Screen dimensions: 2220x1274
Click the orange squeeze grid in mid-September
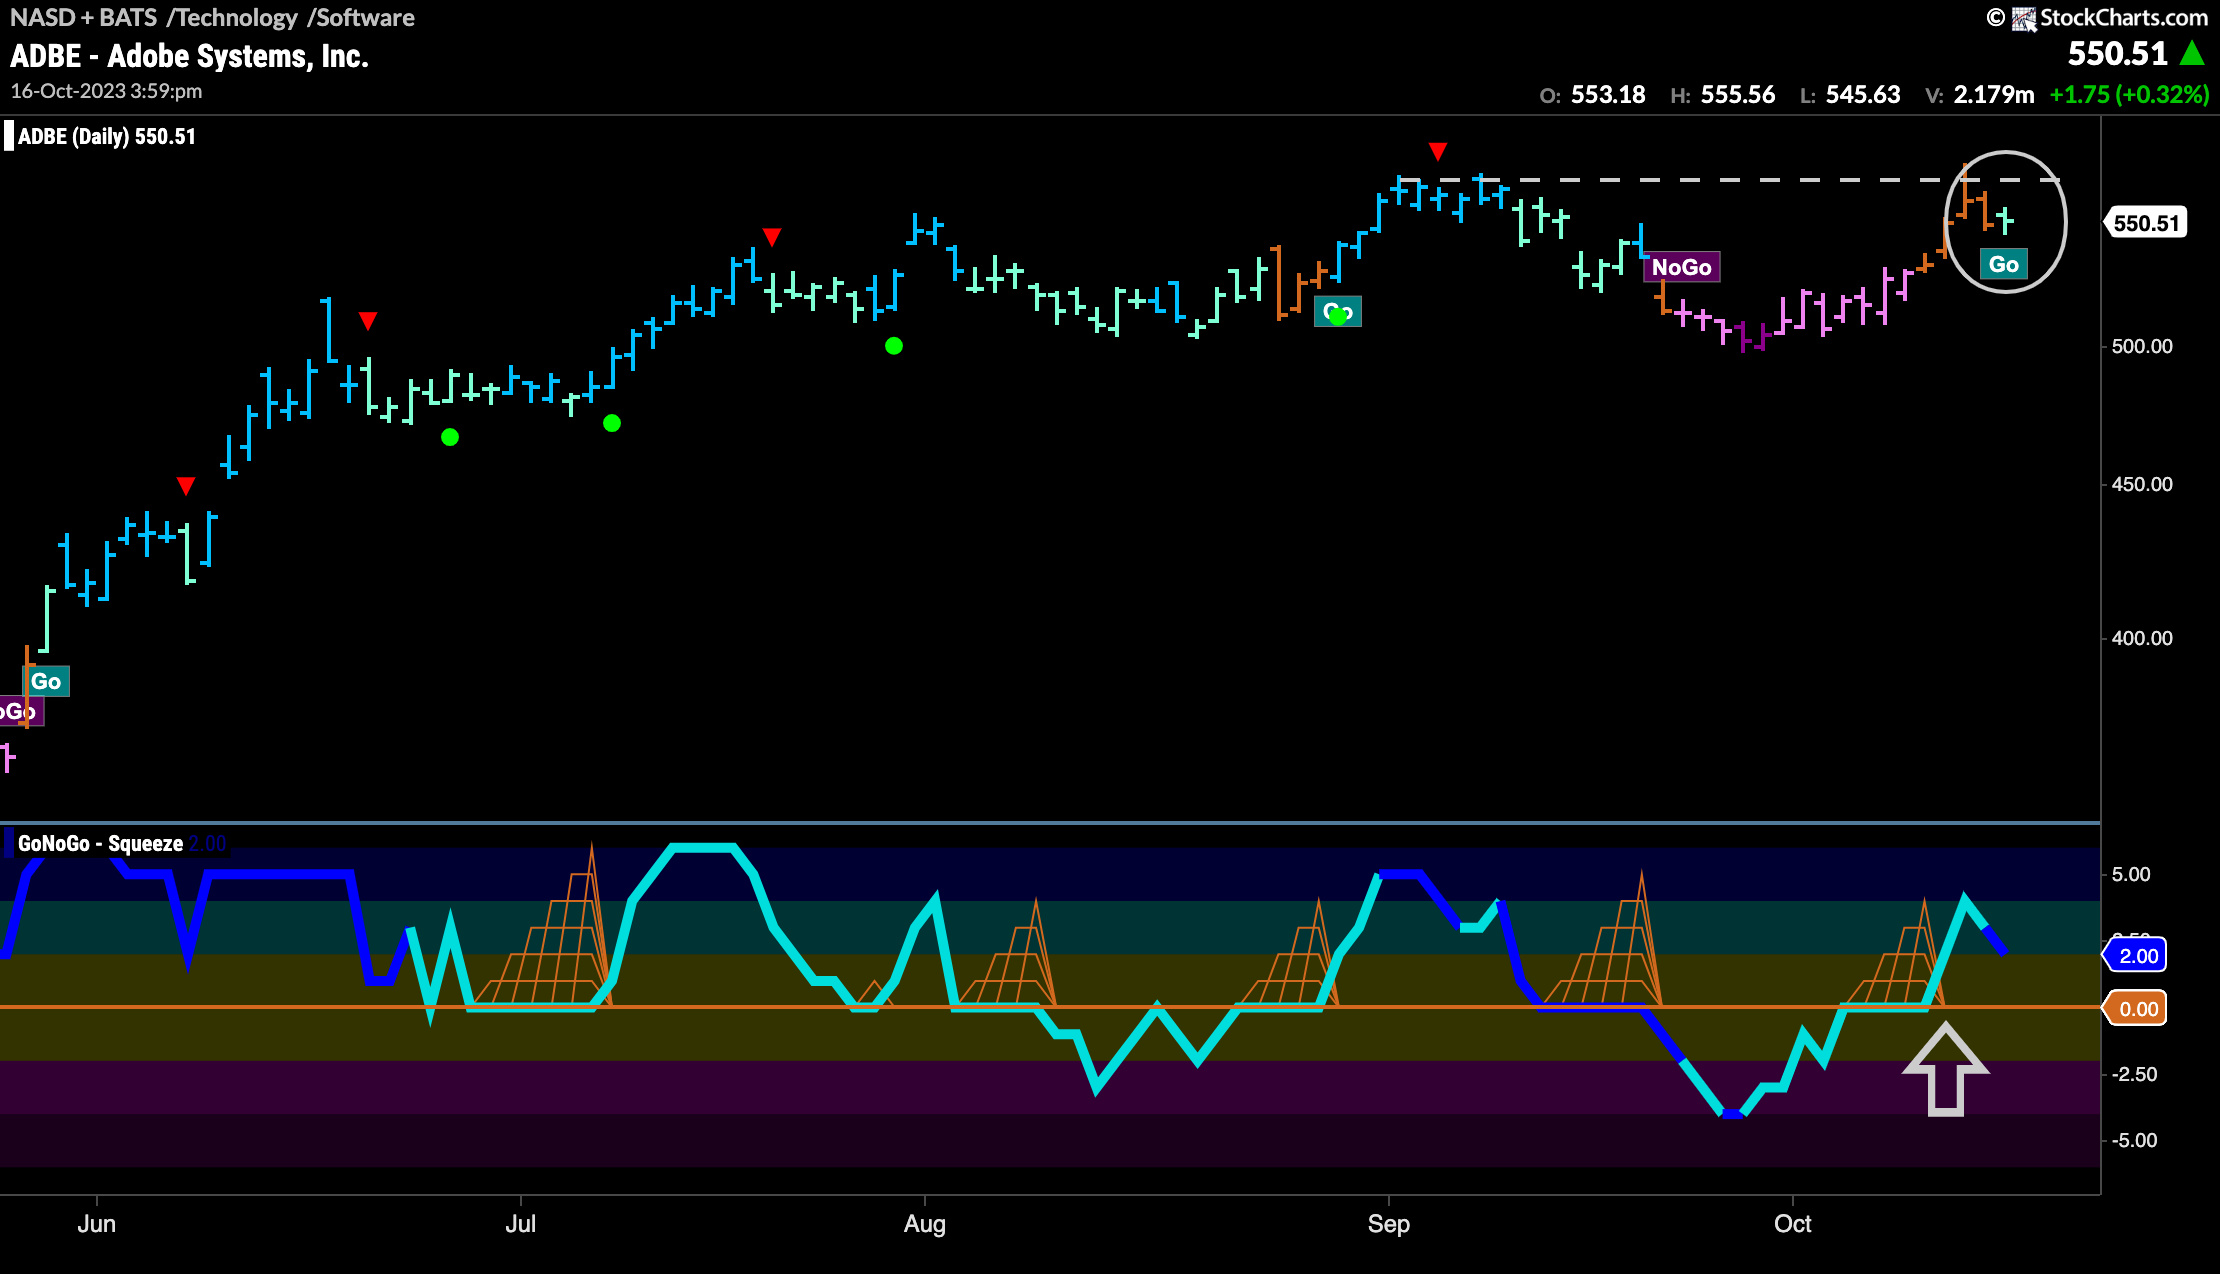point(1603,938)
